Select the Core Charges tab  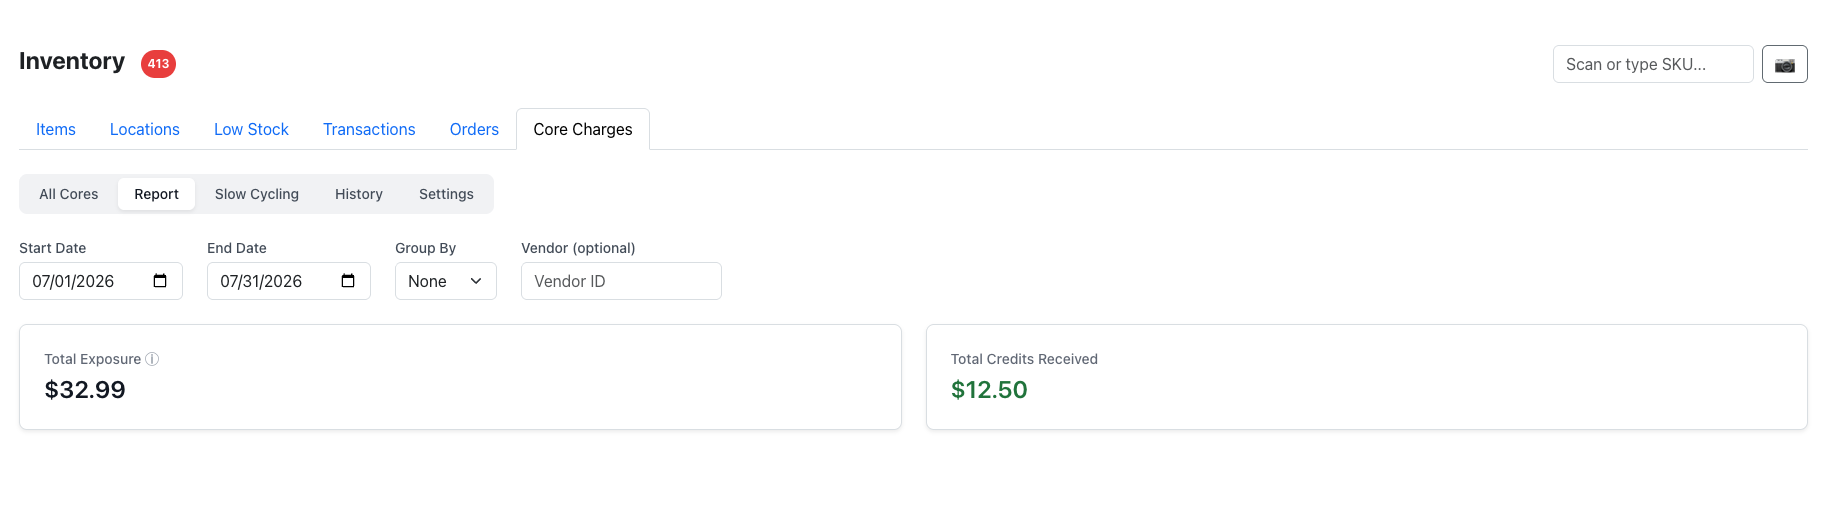coord(583,129)
